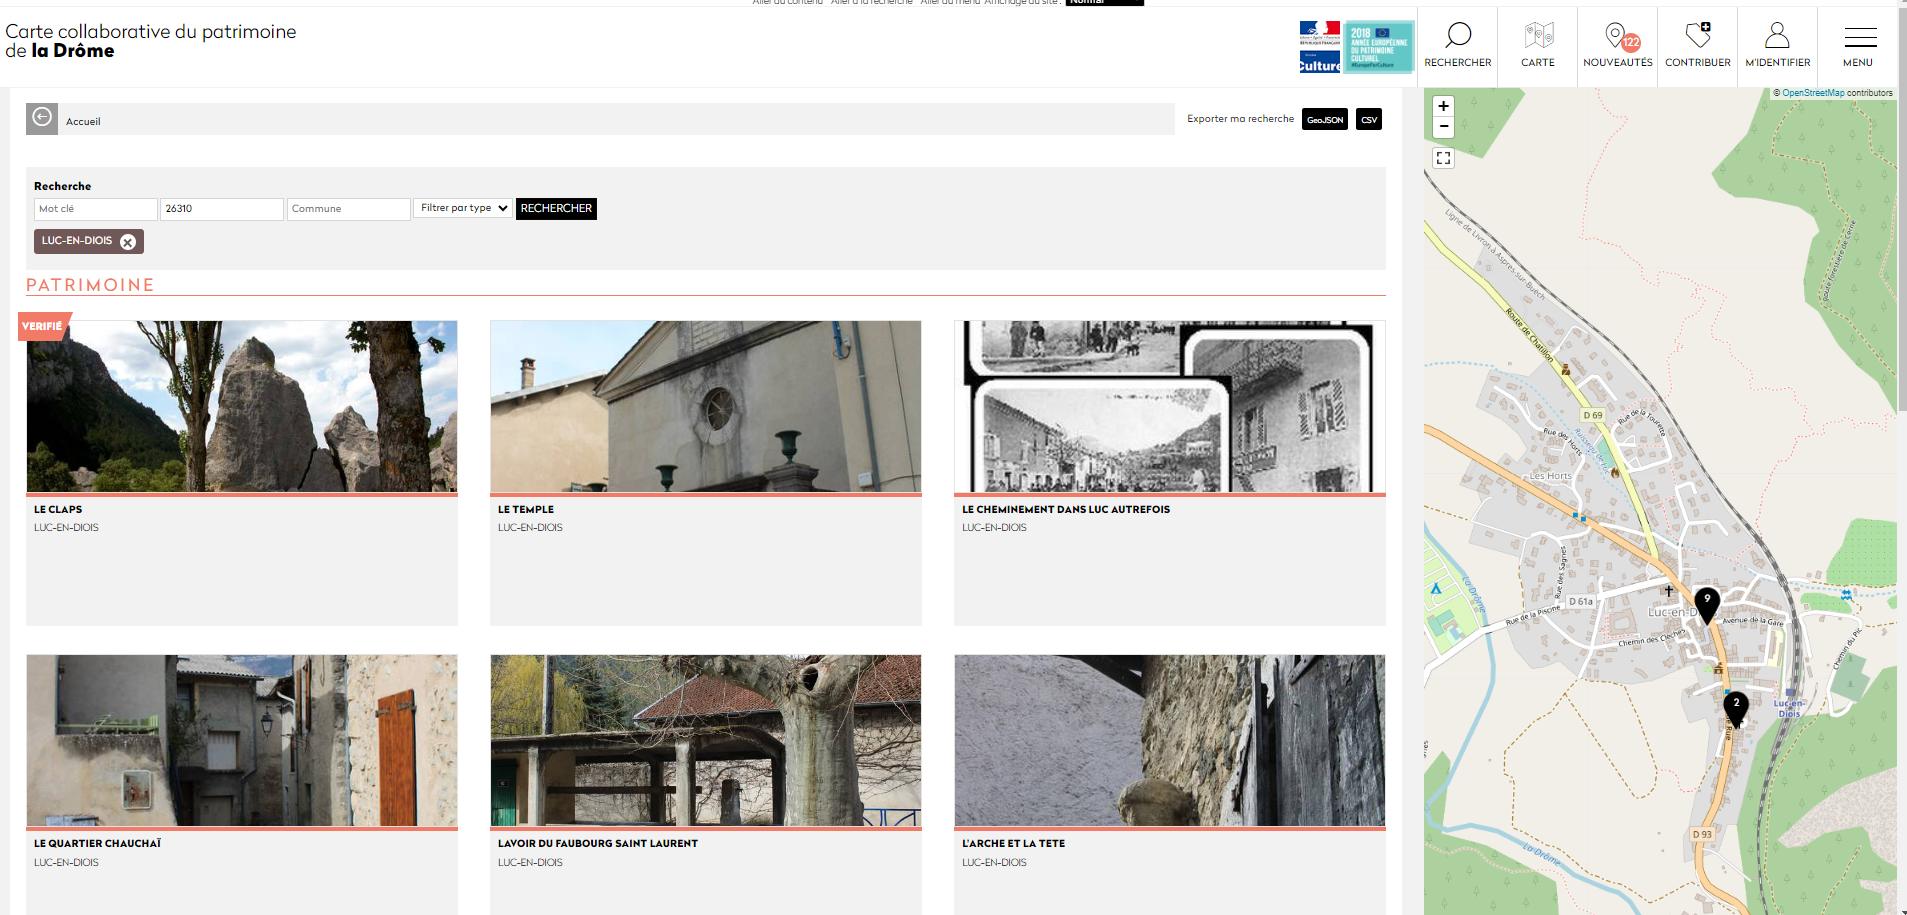Click the Accueil breadcrumb link
The image size is (1907, 915).
(x=83, y=122)
